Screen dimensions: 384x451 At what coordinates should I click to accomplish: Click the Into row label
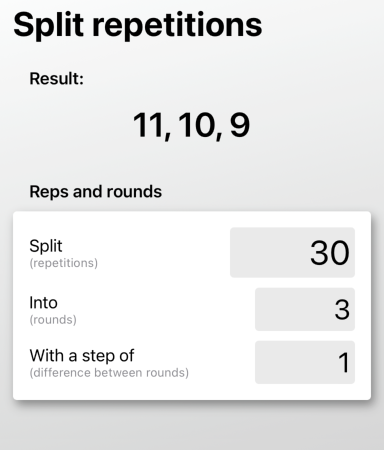click(x=43, y=303)
